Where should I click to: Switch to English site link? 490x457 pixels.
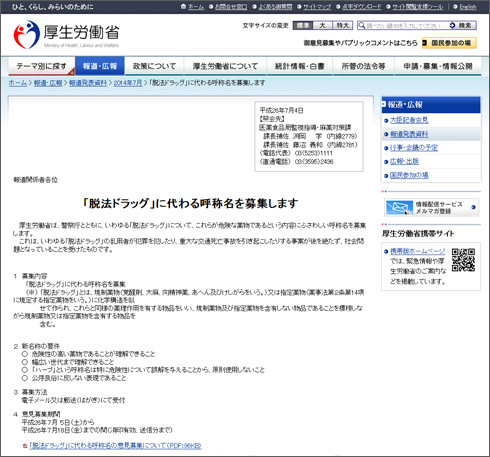click(x=468, y=7)
